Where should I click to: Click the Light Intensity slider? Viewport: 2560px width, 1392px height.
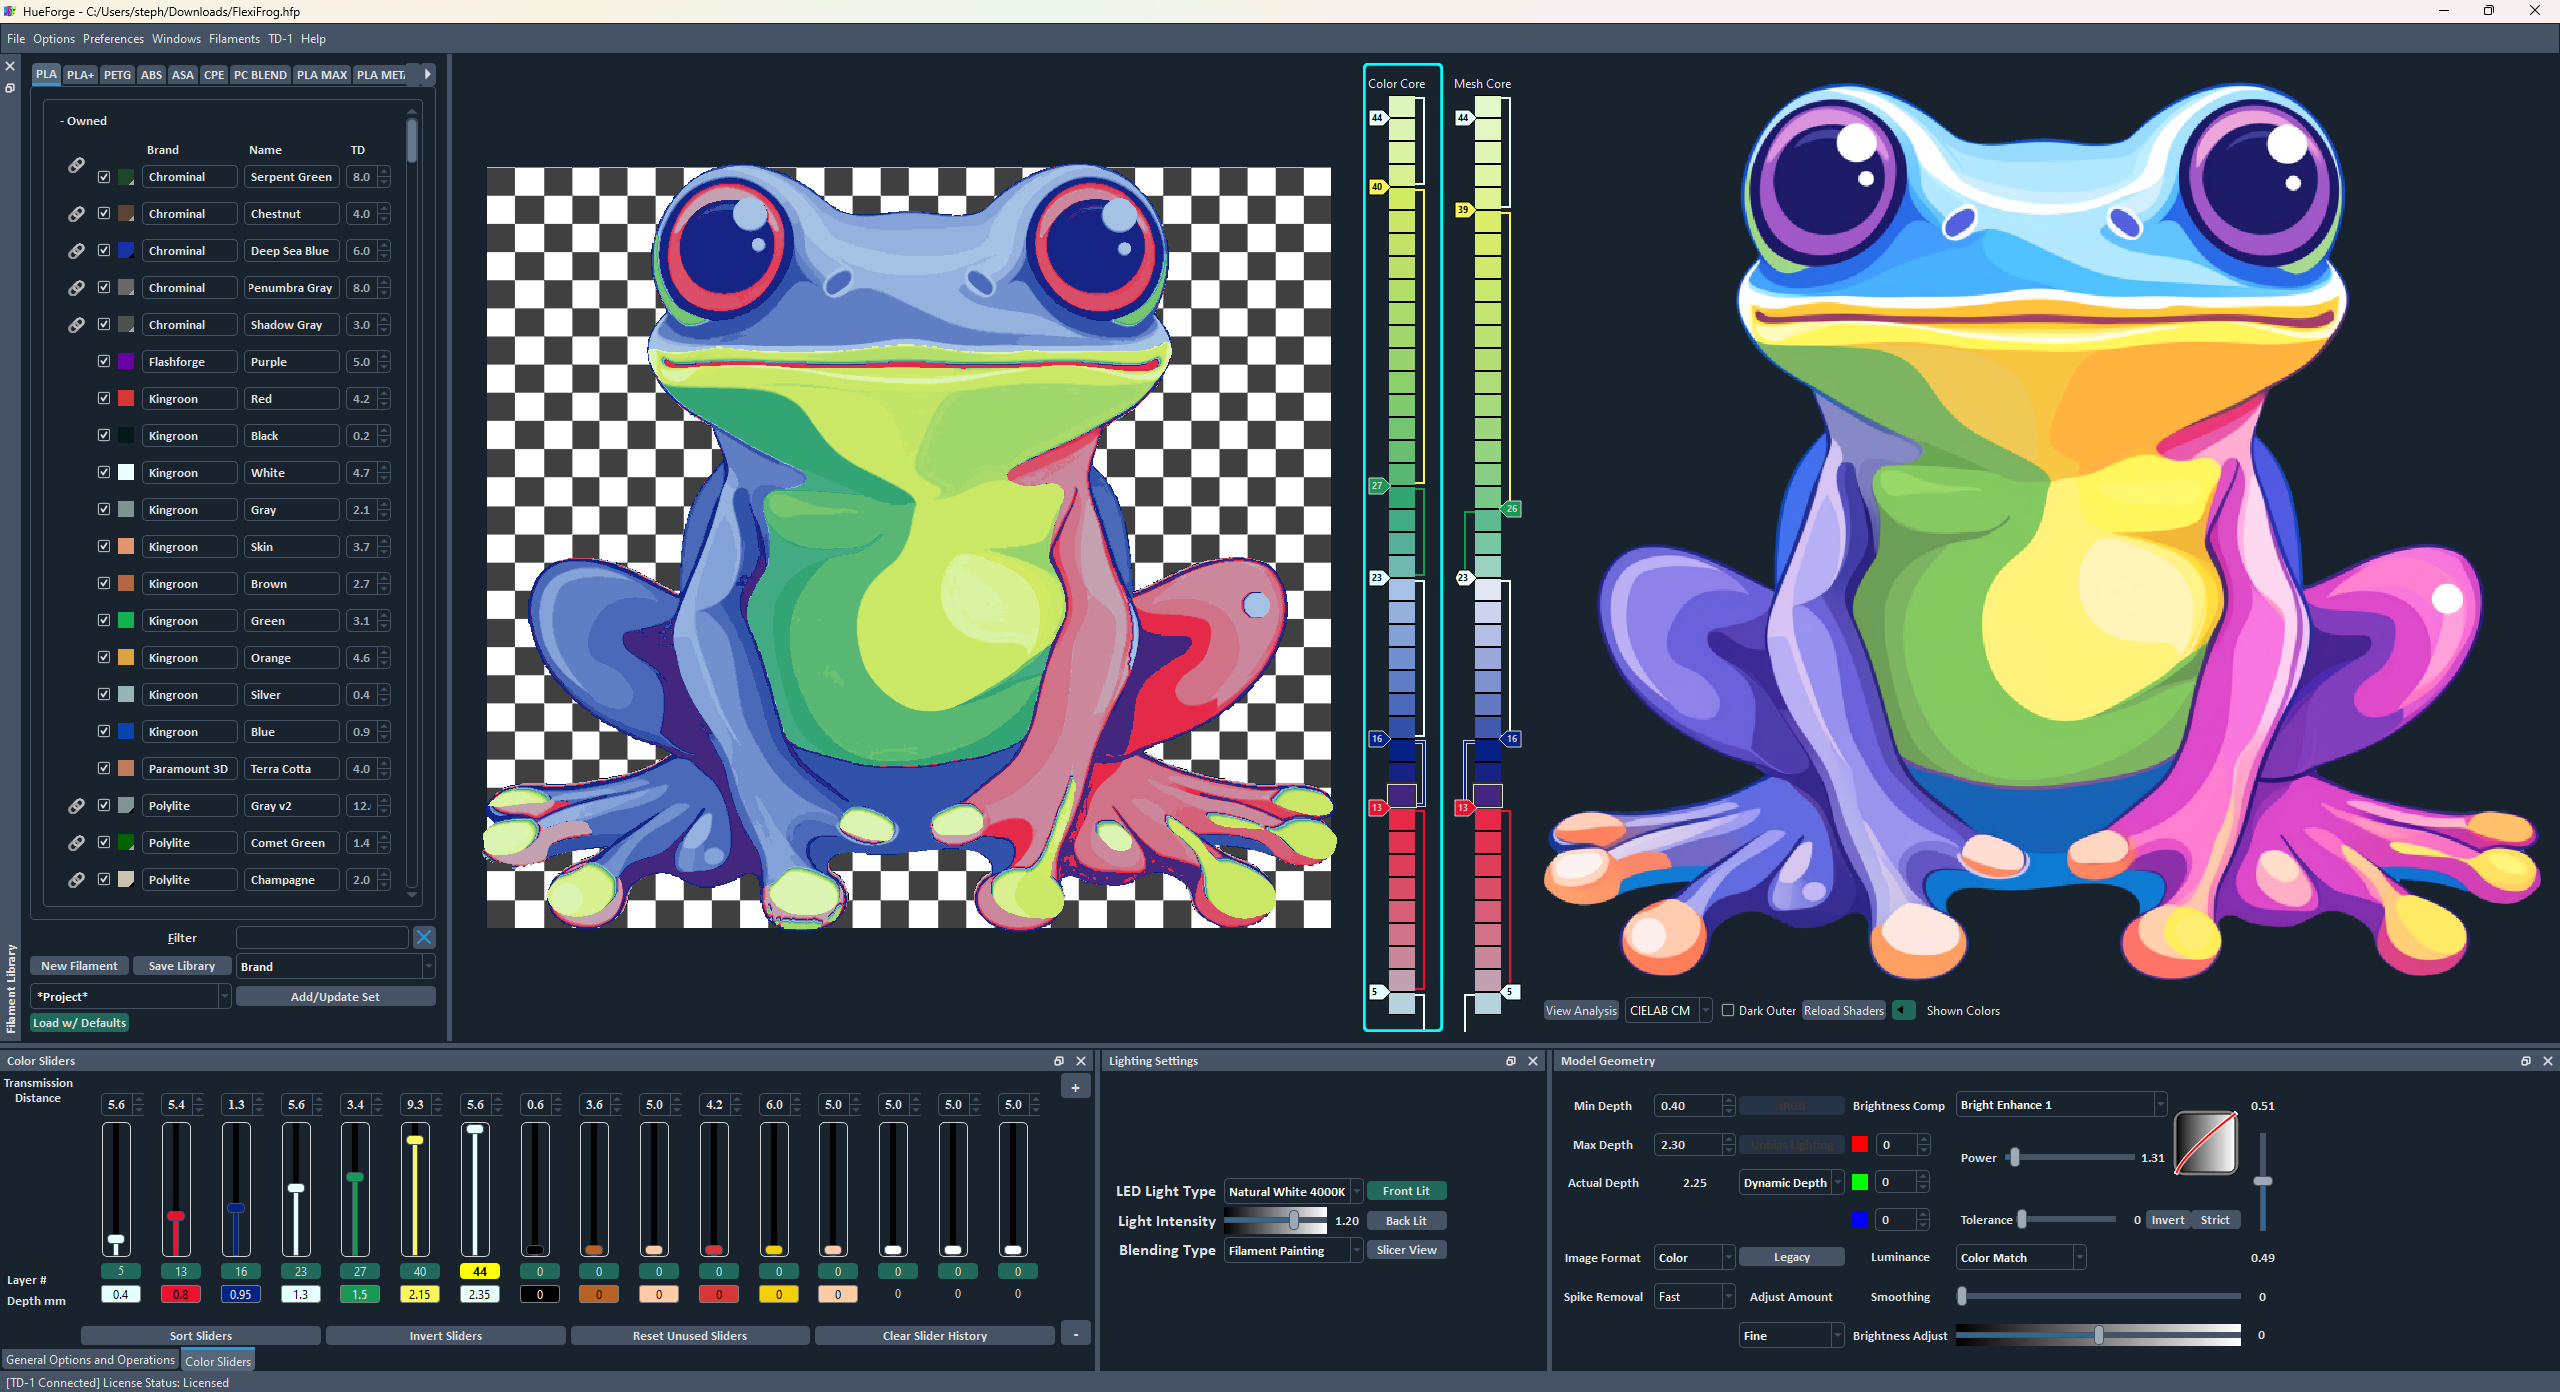coord(1275,1221)
